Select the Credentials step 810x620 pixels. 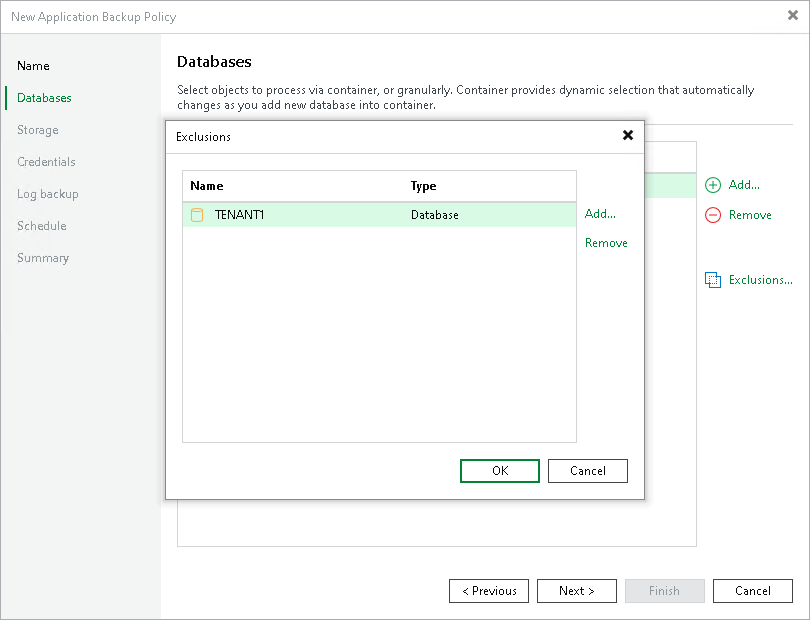tap(46, 162)
